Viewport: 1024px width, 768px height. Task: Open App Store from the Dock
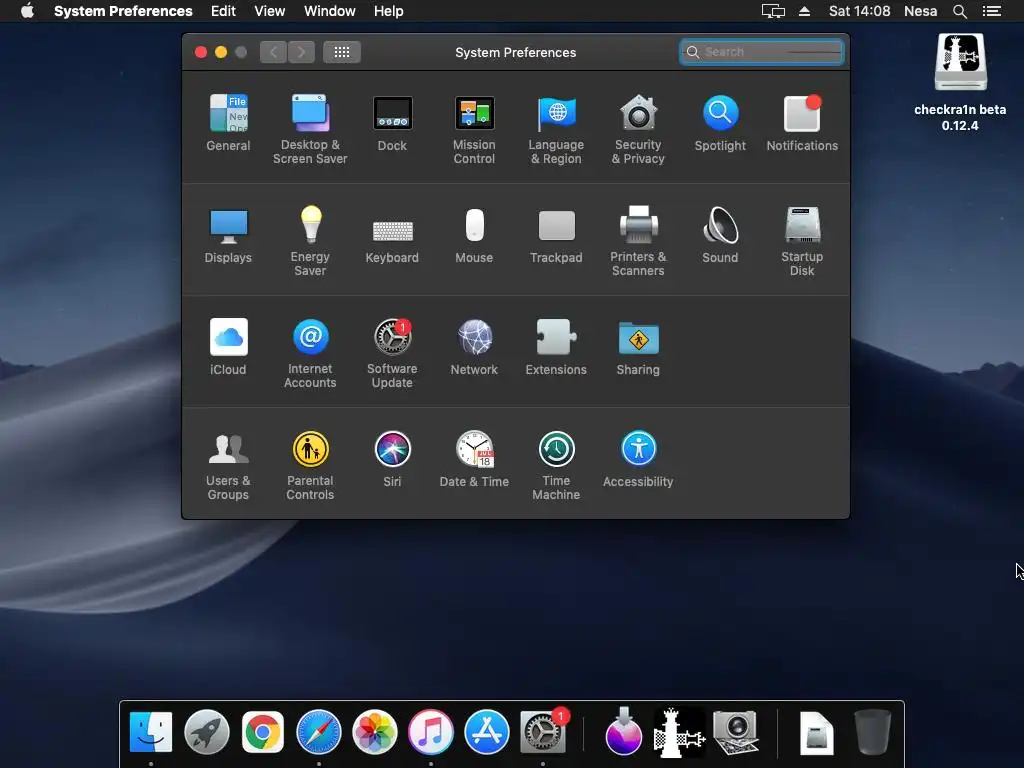pos(487,732)
